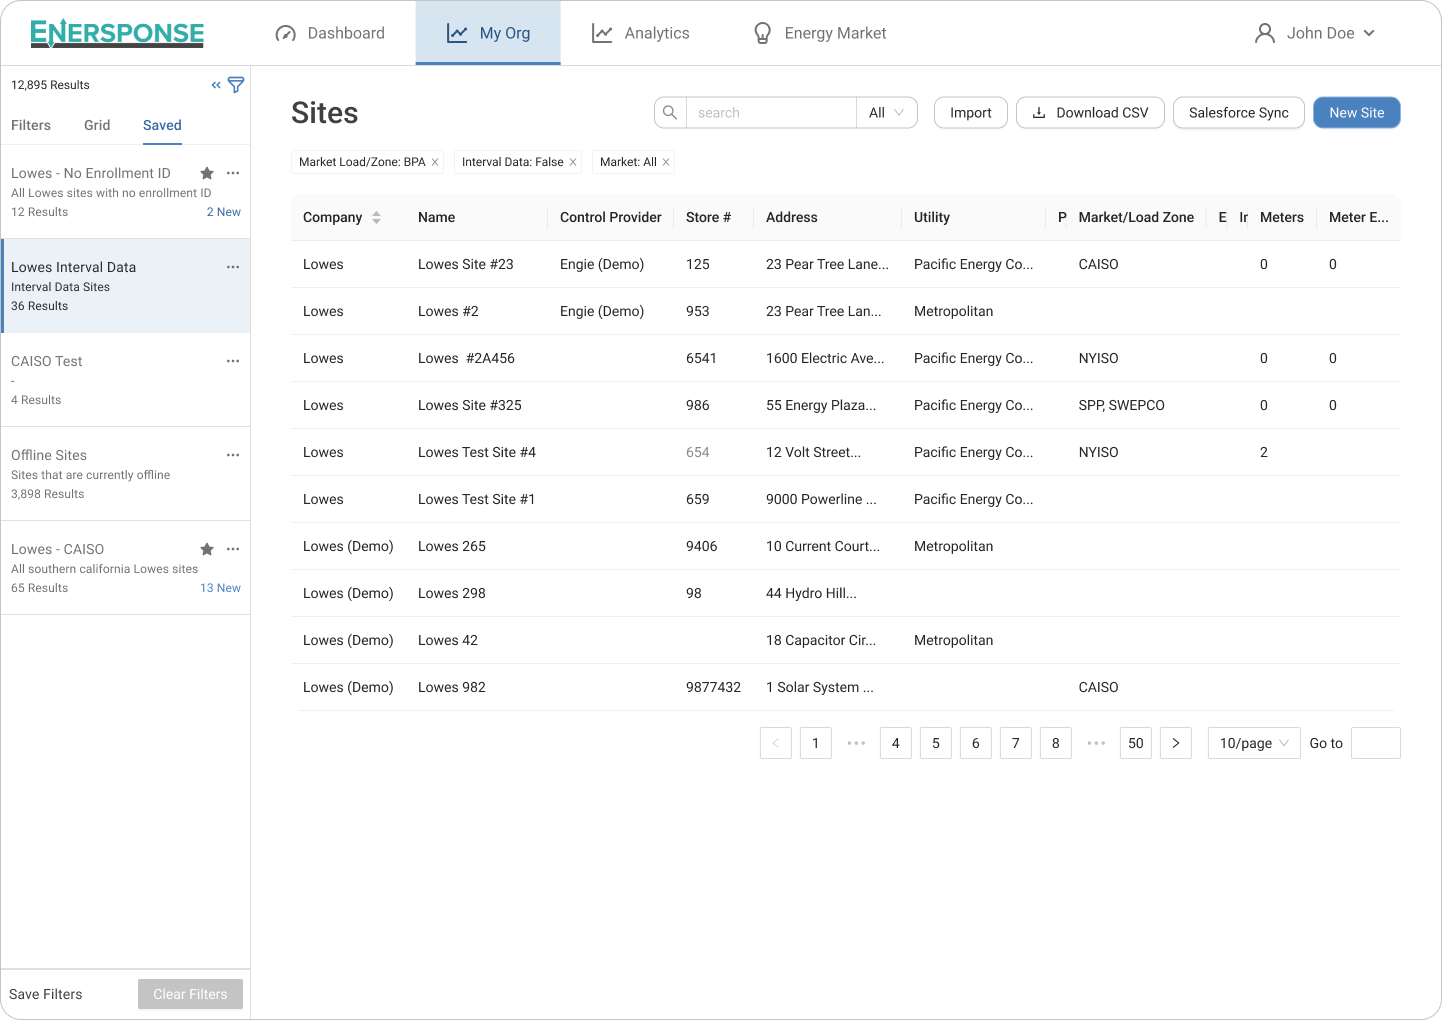Create a site with the New Site button
Image resolution: width=1442 pixels, height=1020 pixels.
[1356, 112]
